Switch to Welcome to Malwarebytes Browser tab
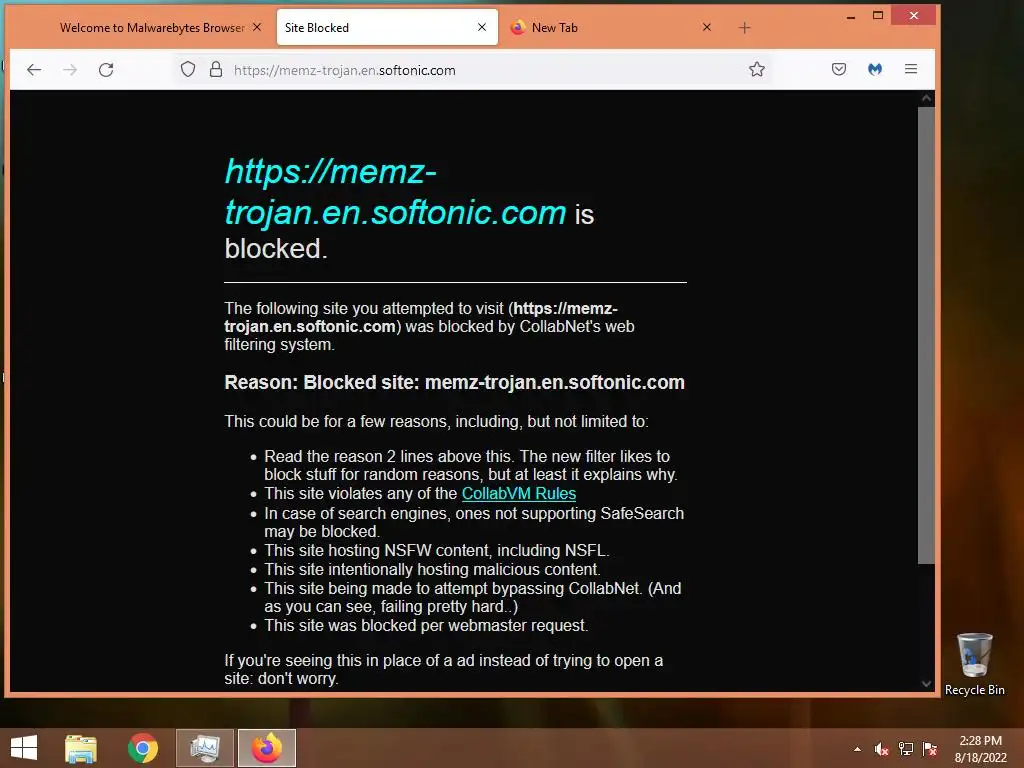Viewport: 1024px width, 768px height. 152,27
